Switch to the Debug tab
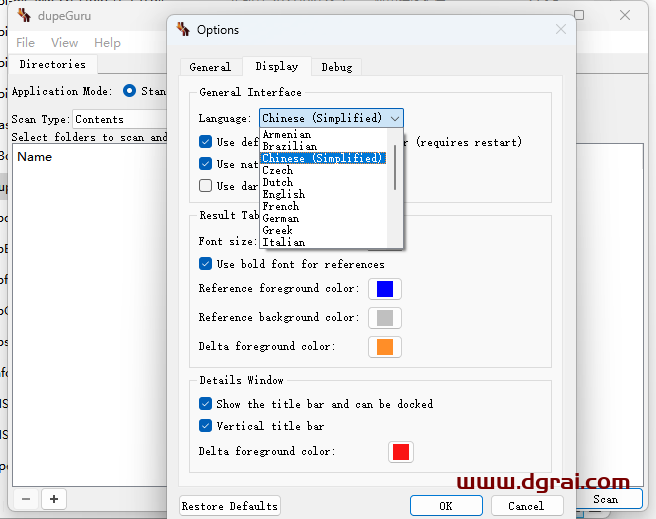Image resolution: width=656 pixels, height=519 pixels. [337, 67]
